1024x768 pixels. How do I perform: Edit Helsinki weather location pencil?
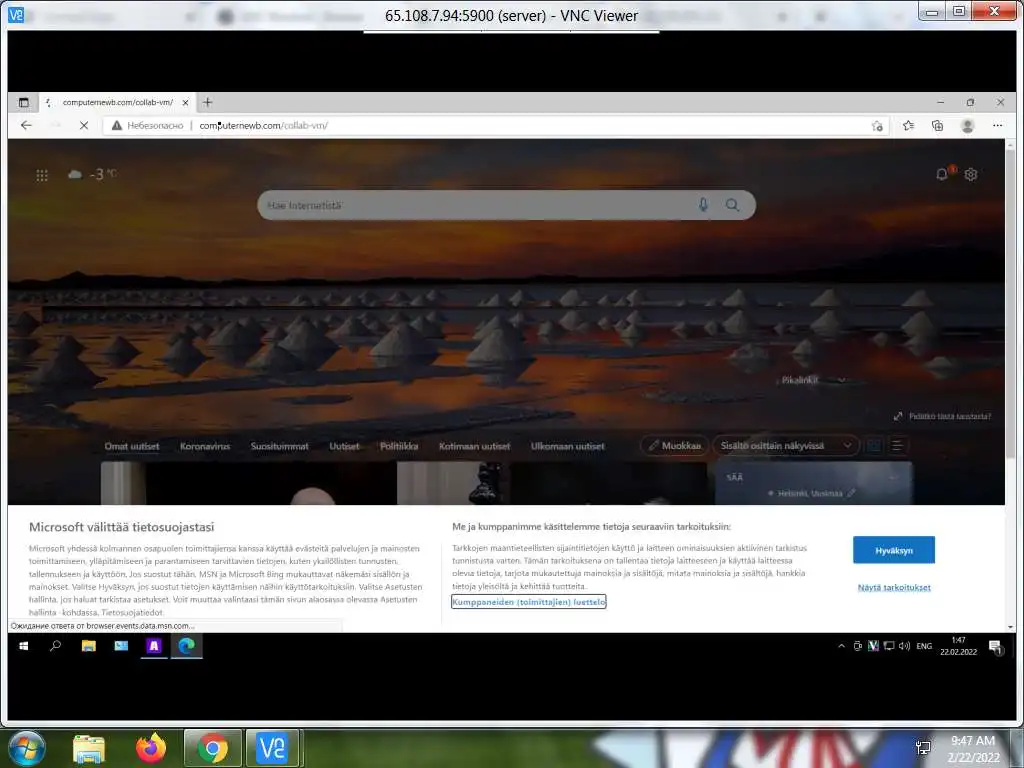[x=851, y=493]
